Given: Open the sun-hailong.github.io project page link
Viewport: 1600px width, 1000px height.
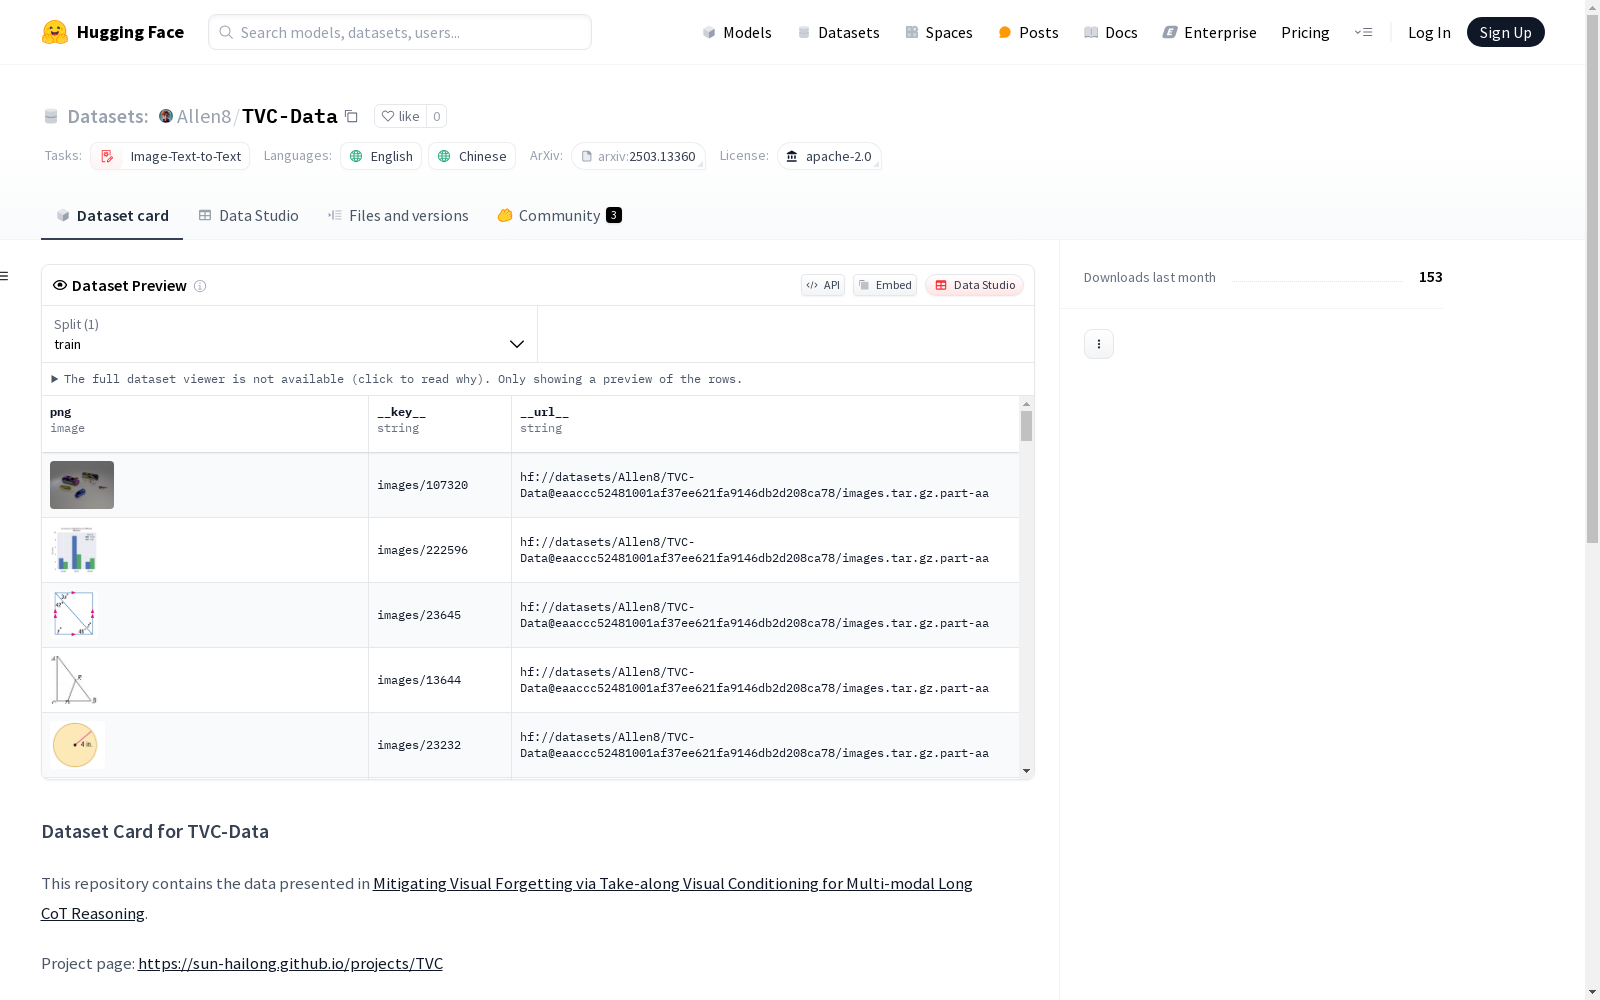Looking at the screenshot, I should coord(290,963).
